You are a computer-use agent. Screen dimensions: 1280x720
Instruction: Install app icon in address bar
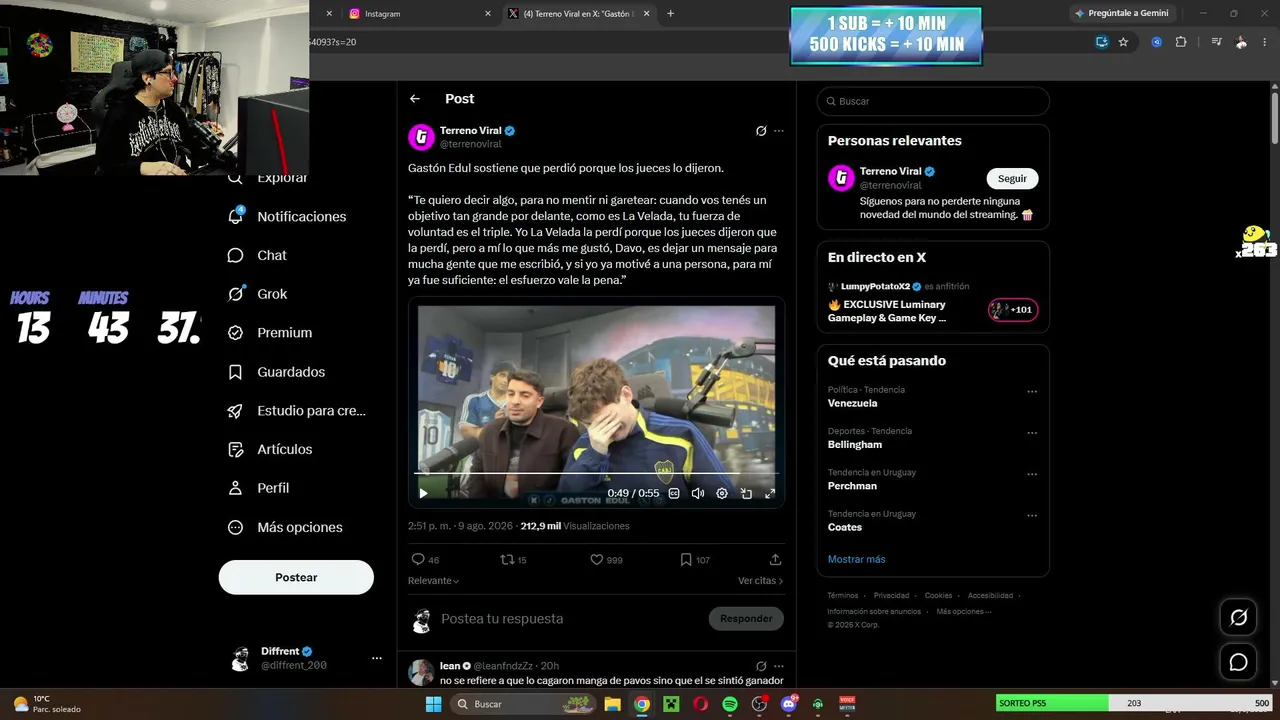[x=1101, y=42]
